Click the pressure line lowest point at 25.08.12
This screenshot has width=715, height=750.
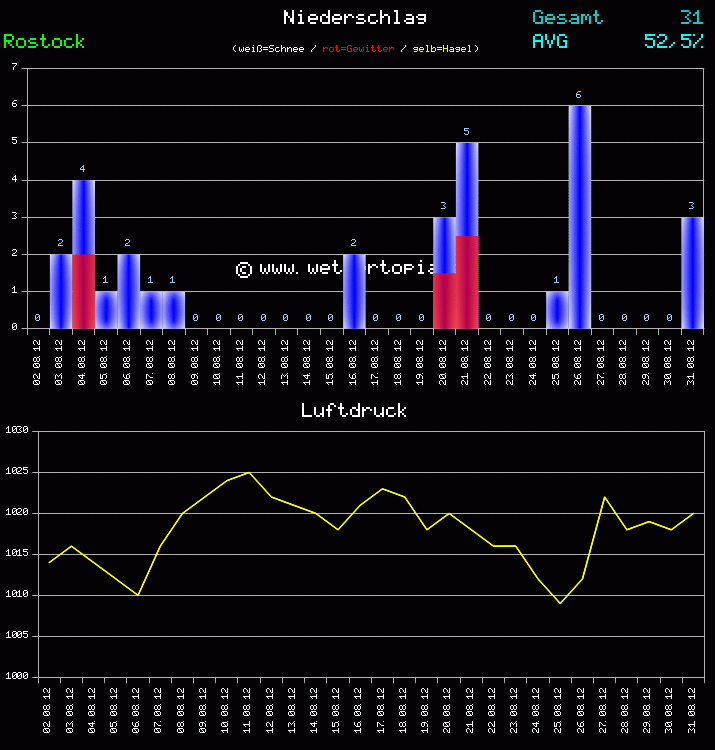tap(560, 603)
